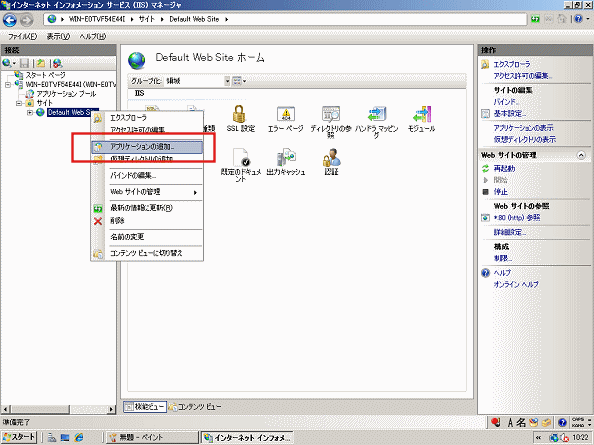Click the オンライン ヘルプ link

(516, 284)
